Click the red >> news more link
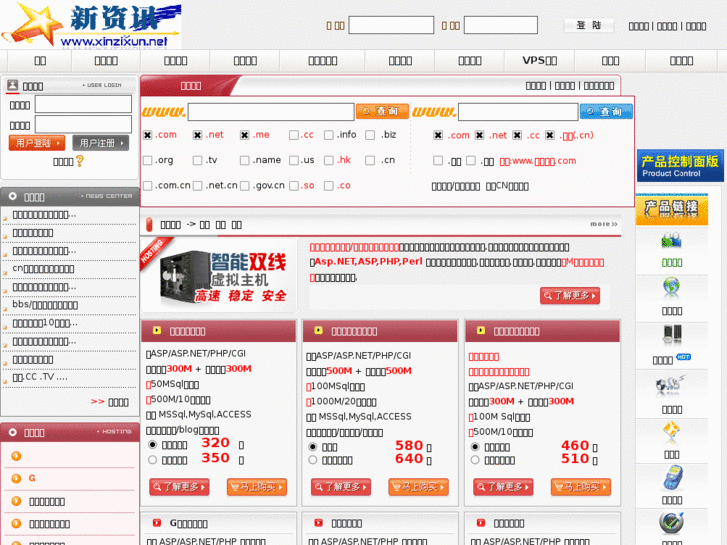The width and height of the screenshot is (727, 545). click(x=98, y=402)
